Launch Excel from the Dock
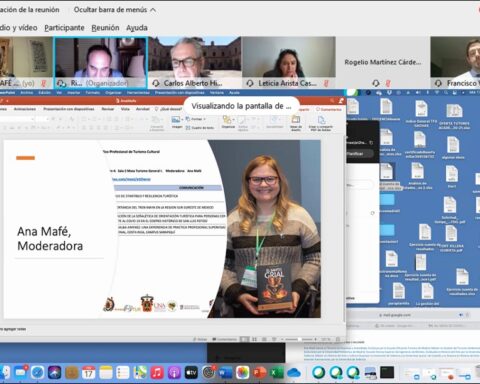 tap(277, 372)
